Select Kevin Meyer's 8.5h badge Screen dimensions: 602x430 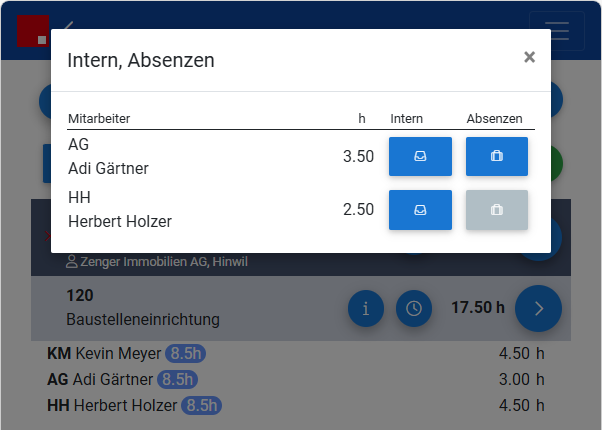[185, 353]
